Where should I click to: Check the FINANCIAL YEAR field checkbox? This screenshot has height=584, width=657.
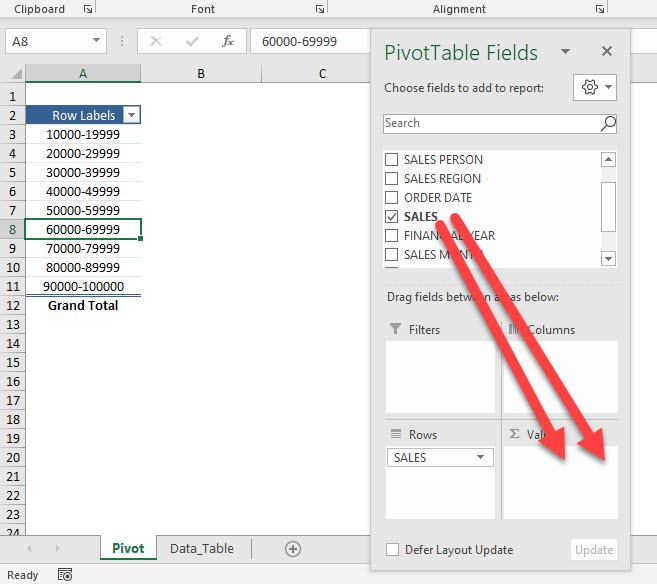pos(391,235)
